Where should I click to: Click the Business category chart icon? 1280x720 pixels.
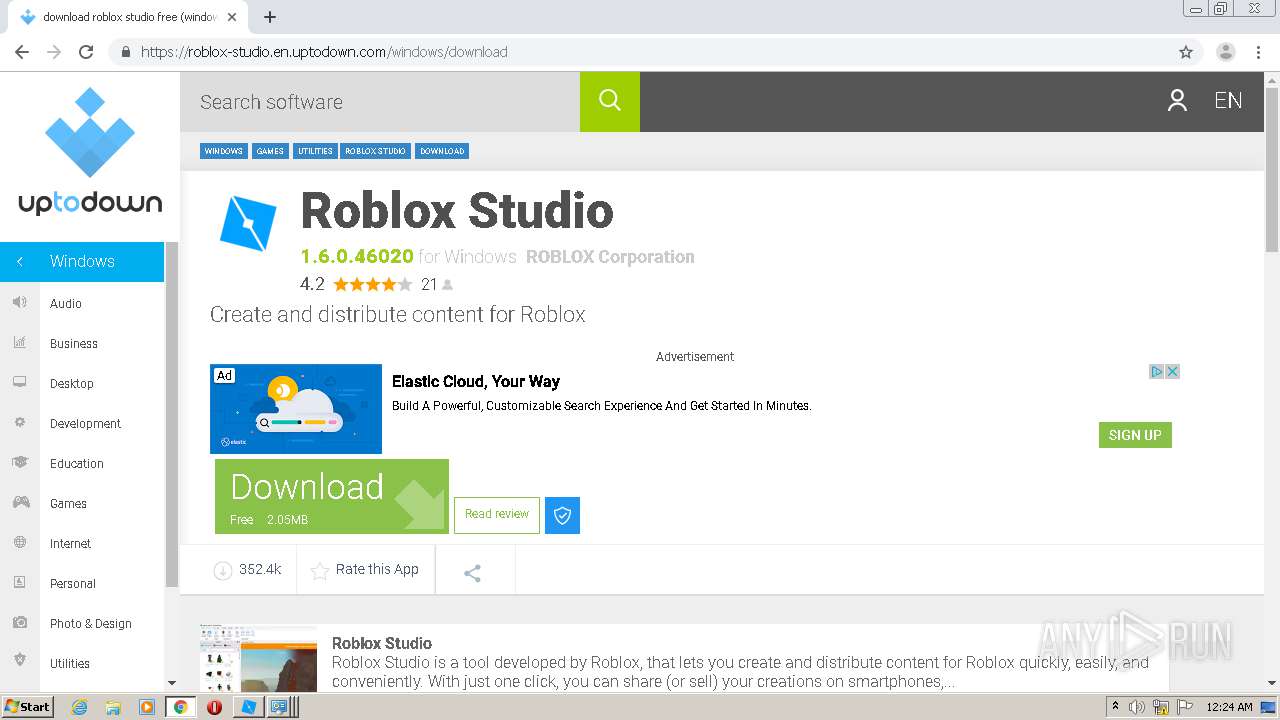[x=20, y=342]
